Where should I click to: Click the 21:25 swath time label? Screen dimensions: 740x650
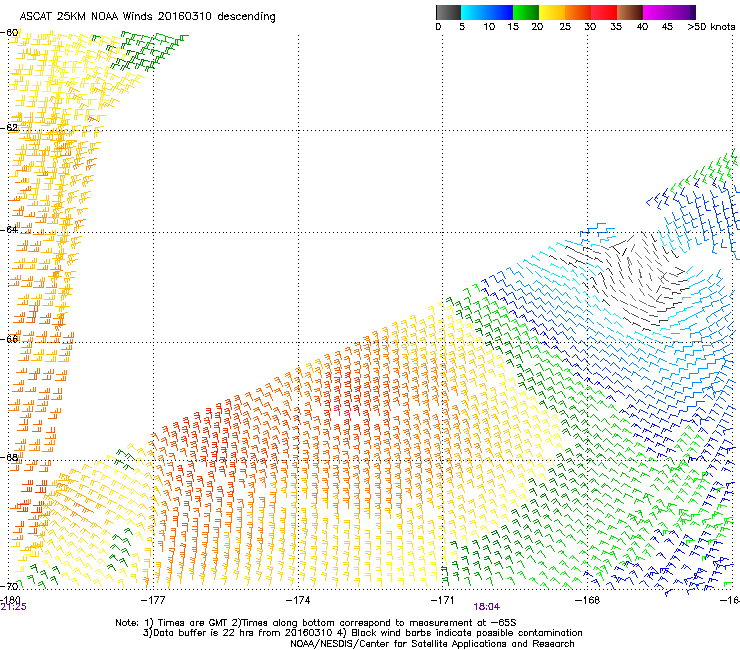point(14,607)
